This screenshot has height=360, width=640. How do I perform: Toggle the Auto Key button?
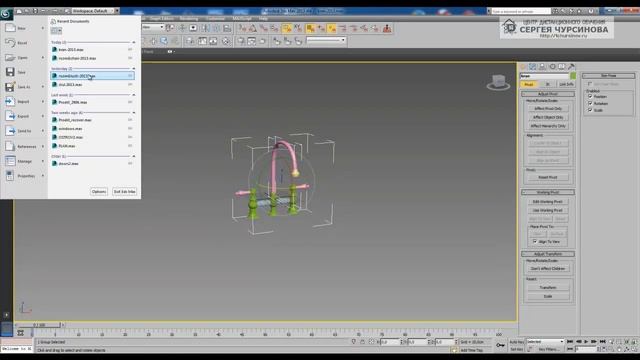tap(516, 342)
